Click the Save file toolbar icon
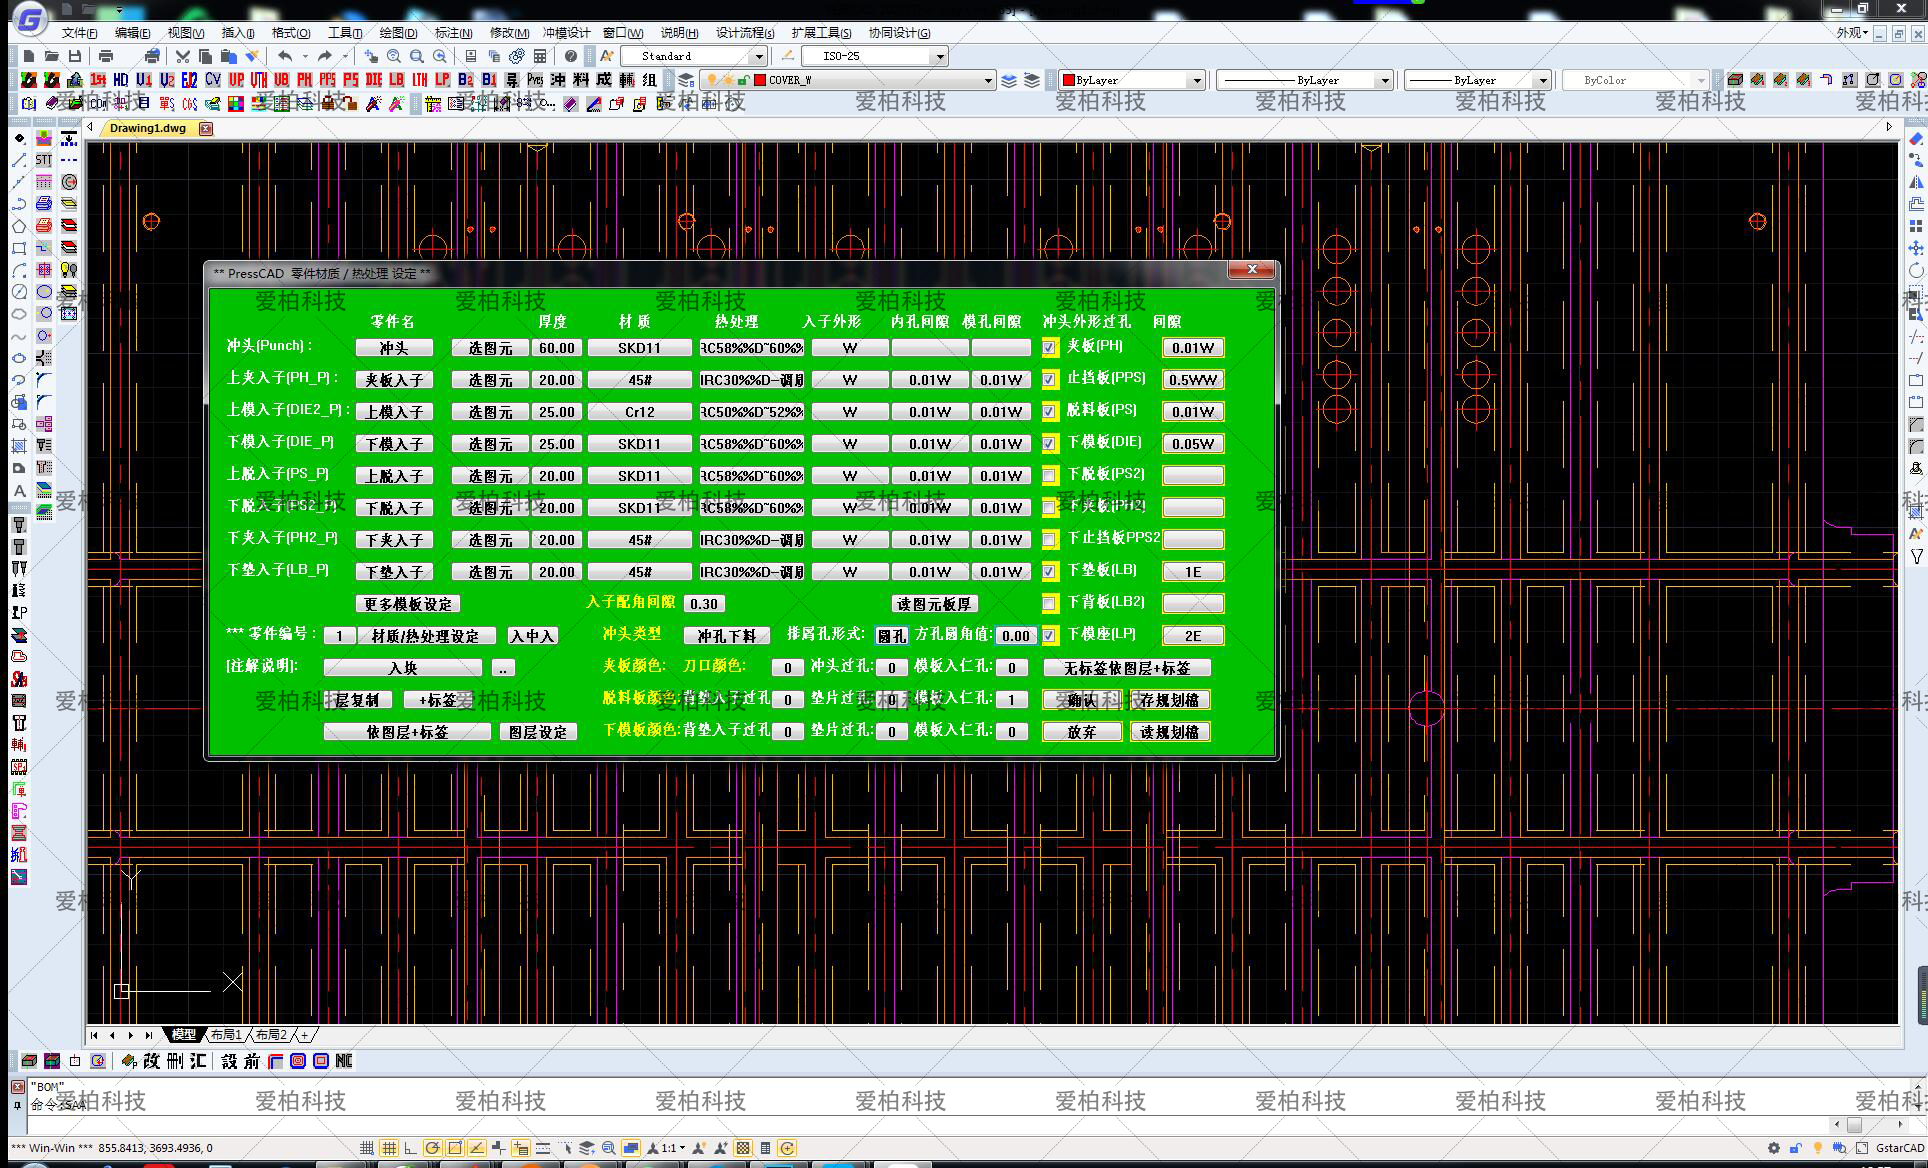 point(74,56)
